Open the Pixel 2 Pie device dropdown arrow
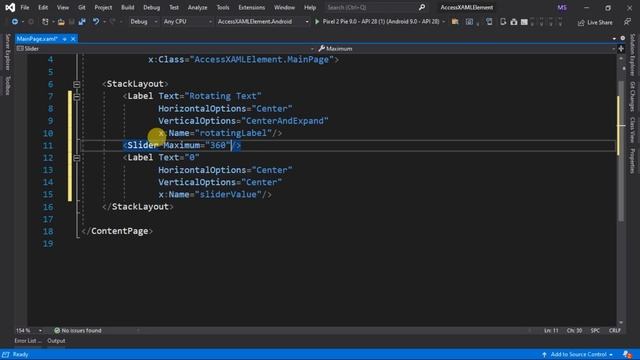 point(444,22)
